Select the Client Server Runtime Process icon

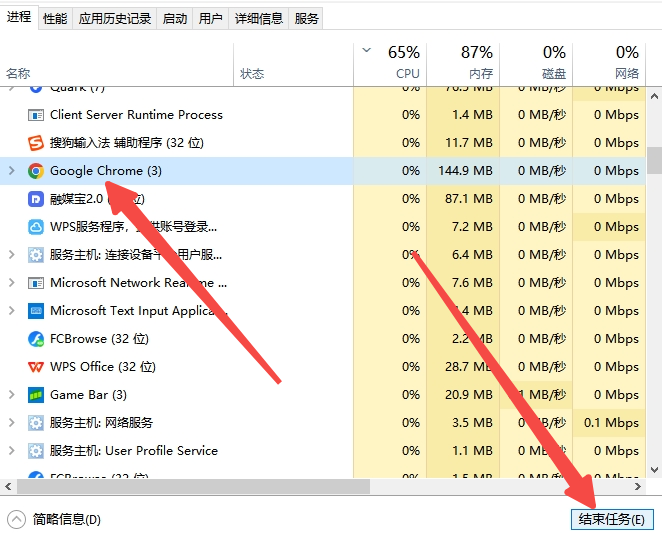pos(36,115)
